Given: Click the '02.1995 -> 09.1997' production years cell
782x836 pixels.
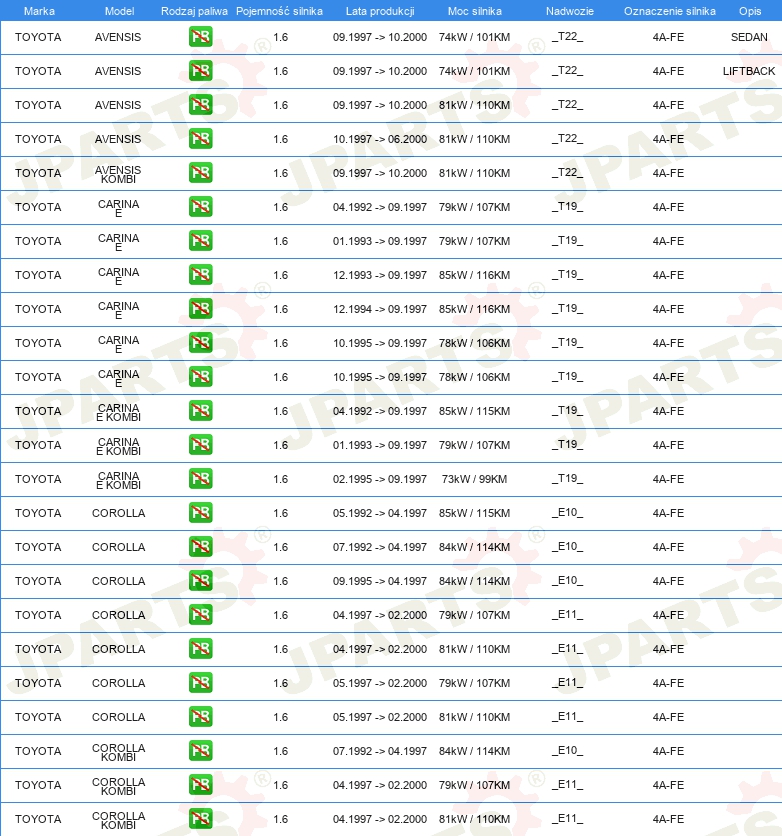Looking at the screenshot, I should click(x=380, y=479).
